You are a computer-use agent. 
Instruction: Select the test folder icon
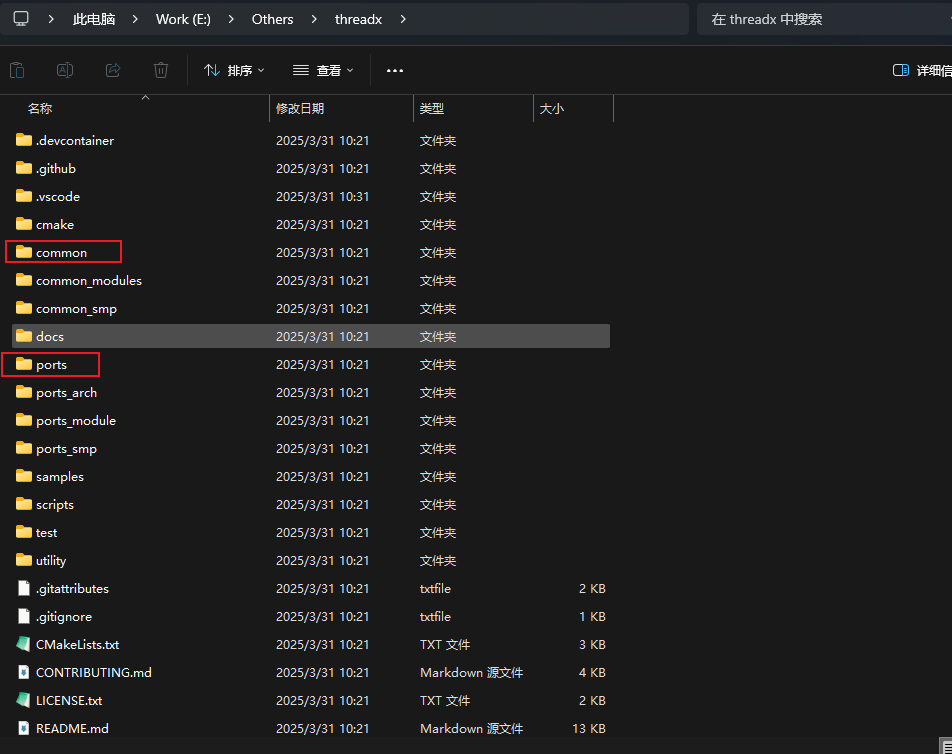click(24, 532)
